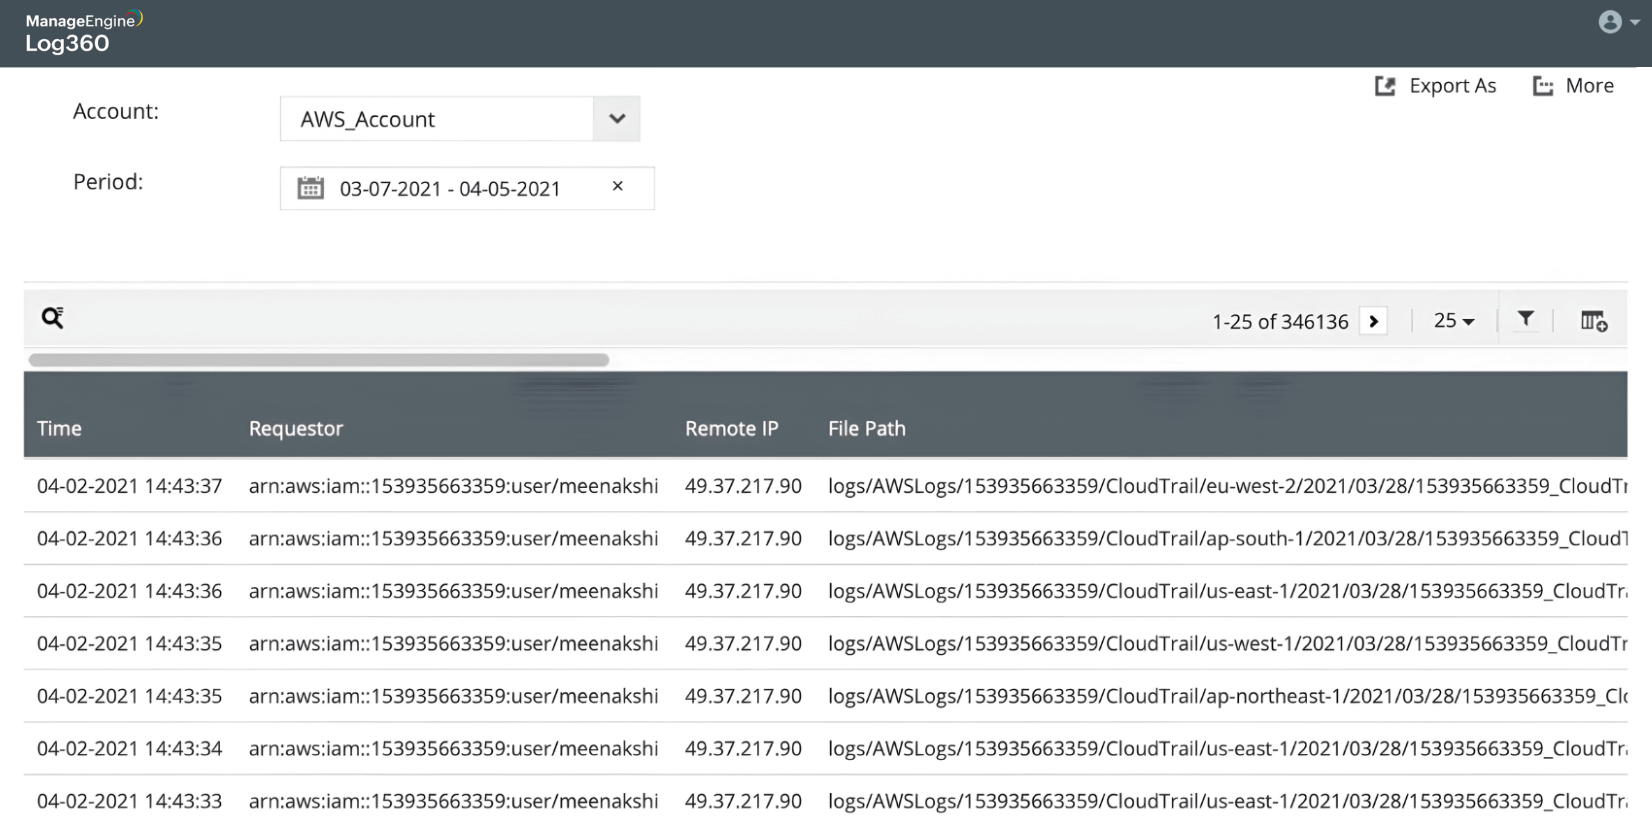The image size is (1652, 835).
Task: Open the user account menu
Action: tap(1618, 22)
